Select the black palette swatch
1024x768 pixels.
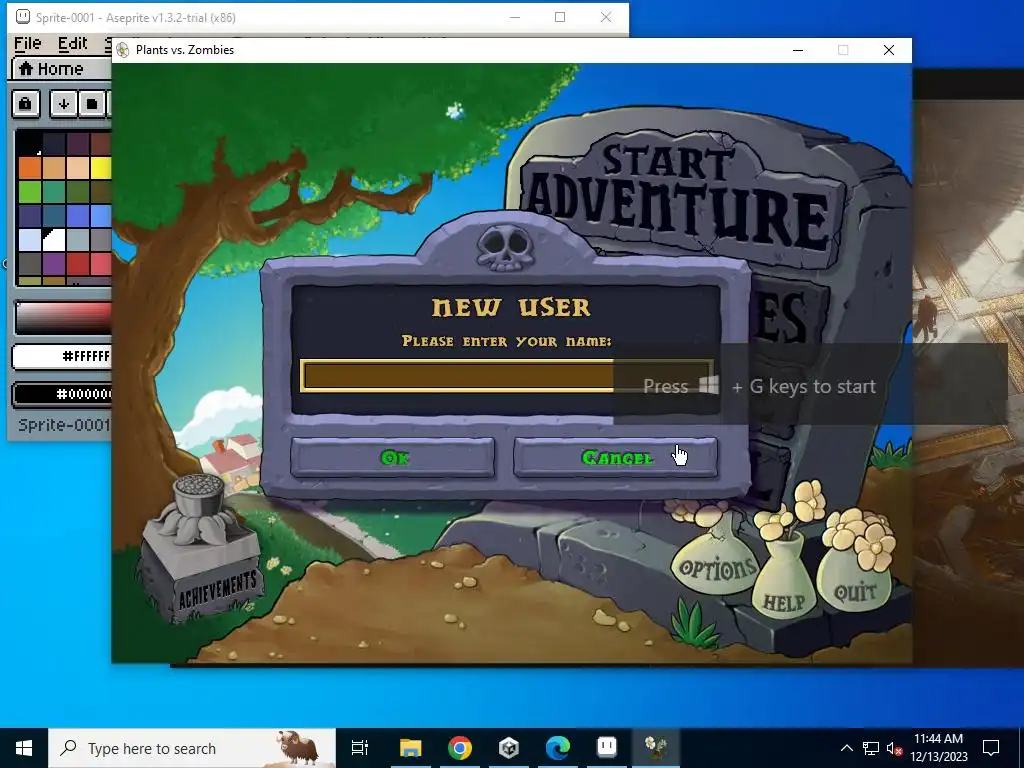(29, 144)
